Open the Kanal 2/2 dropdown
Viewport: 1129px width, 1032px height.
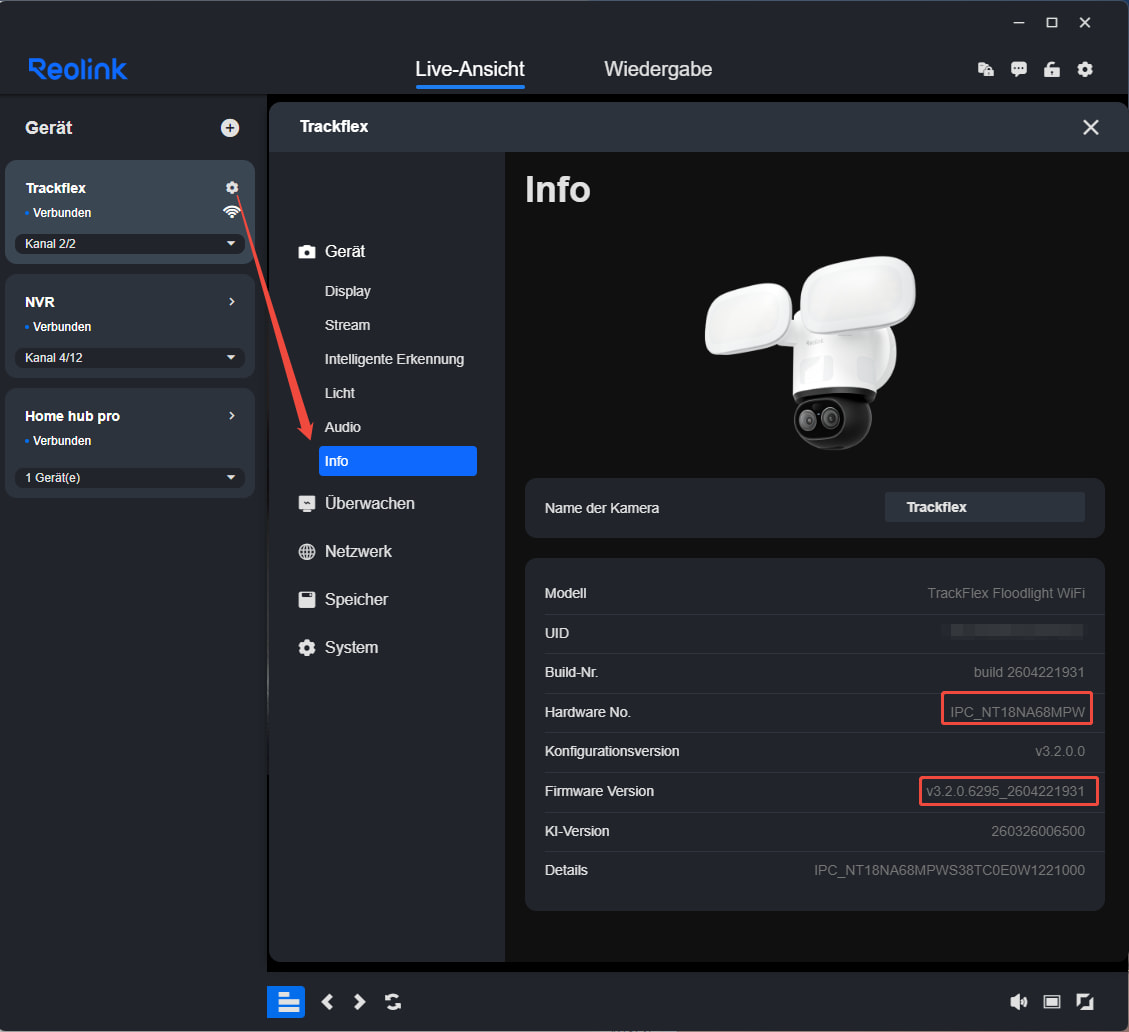130,243
